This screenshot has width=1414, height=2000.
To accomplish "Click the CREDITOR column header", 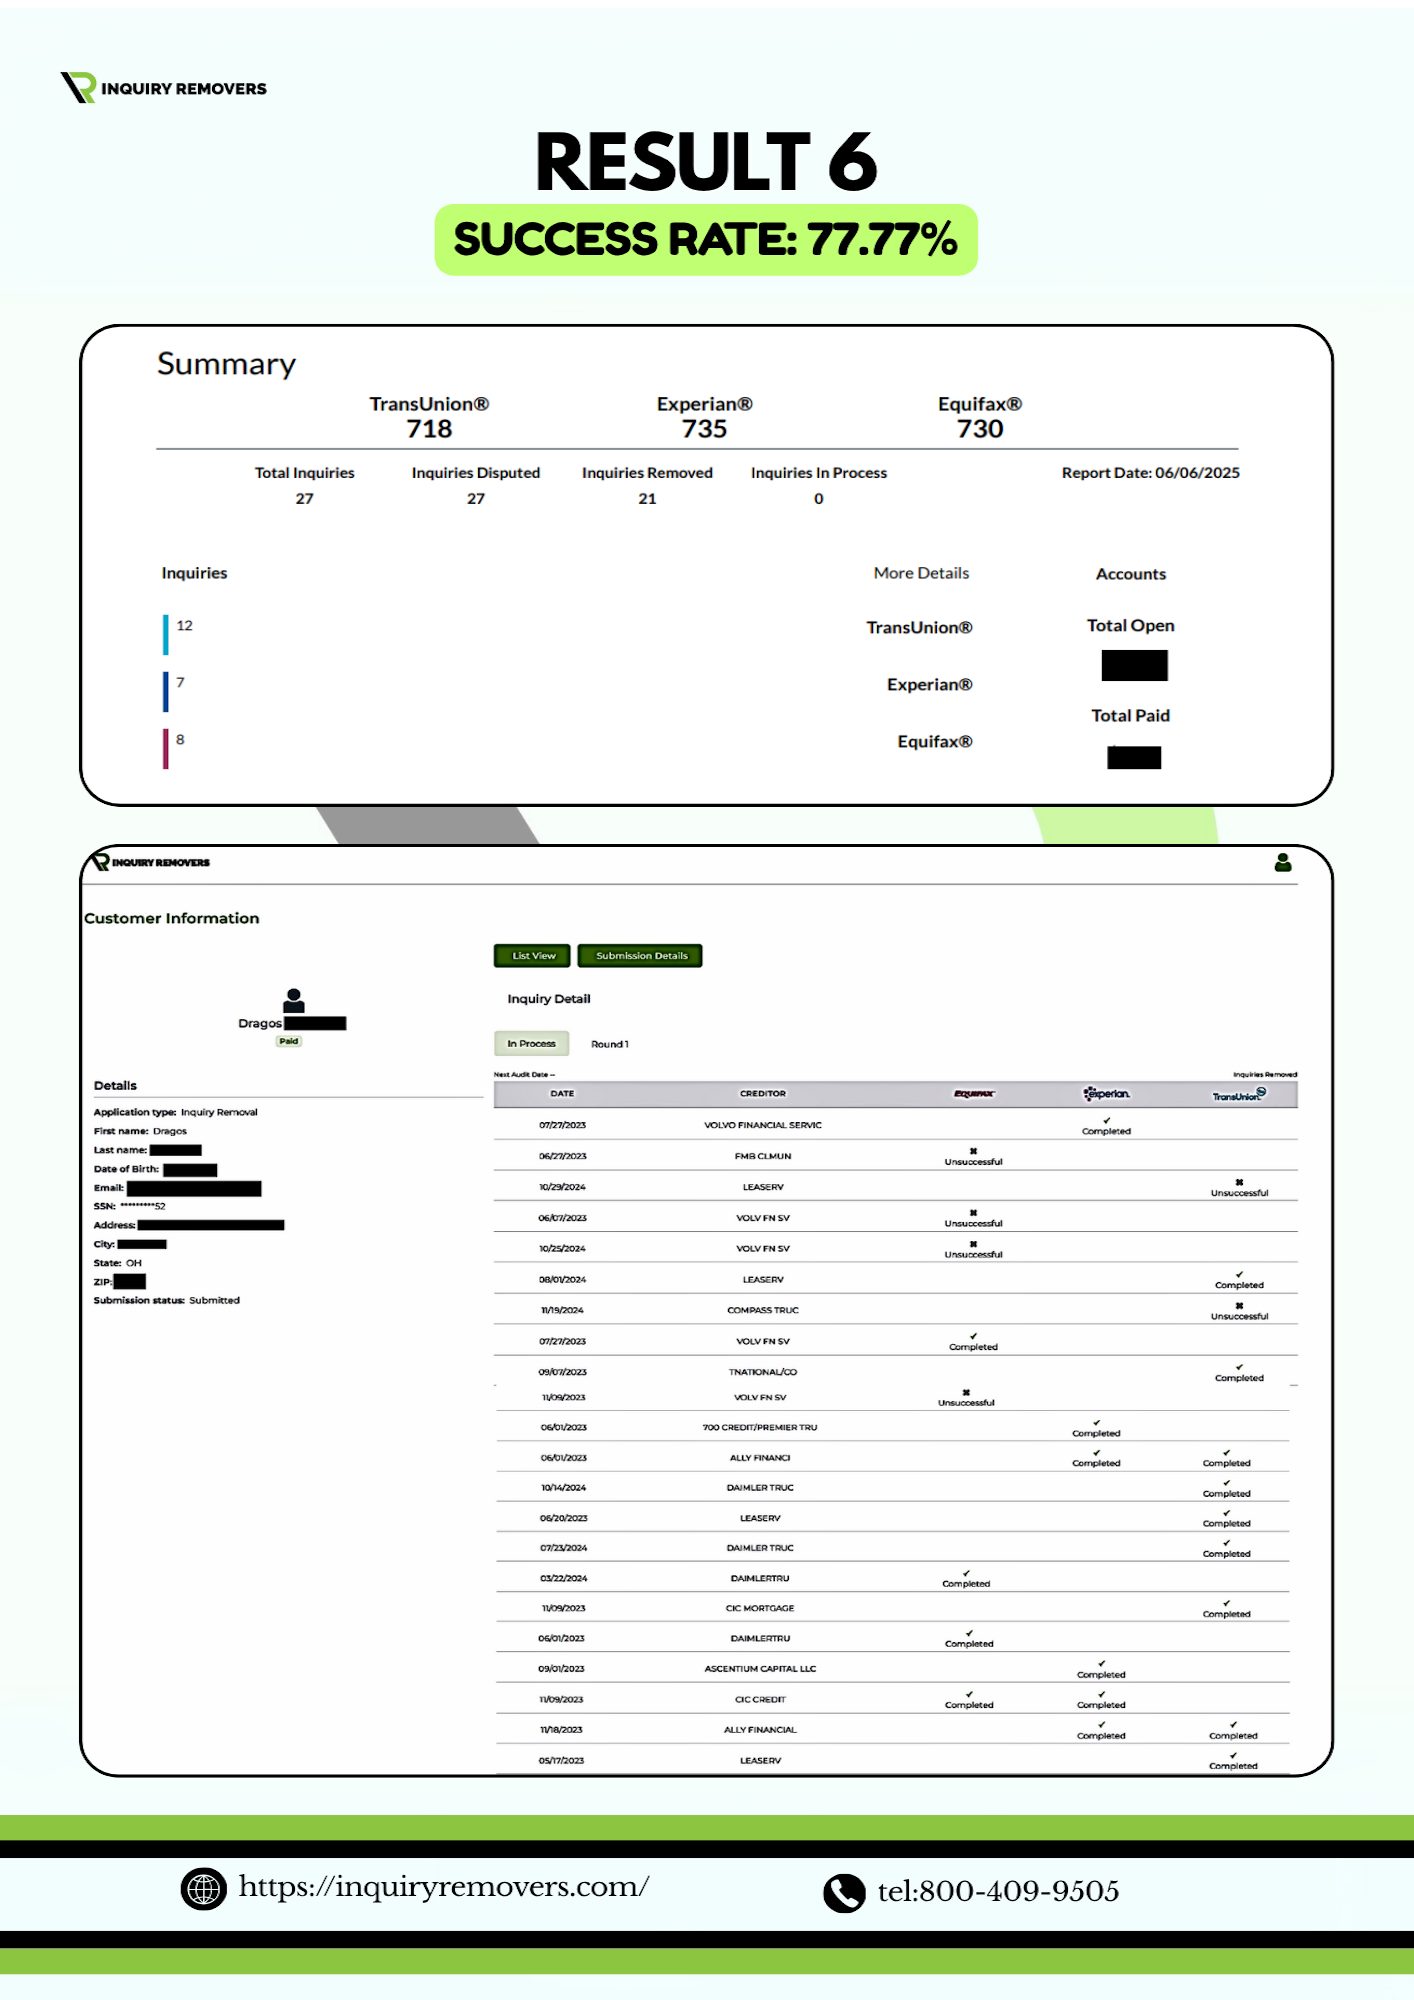I will pyautogui.click(x=763, y=1094).
